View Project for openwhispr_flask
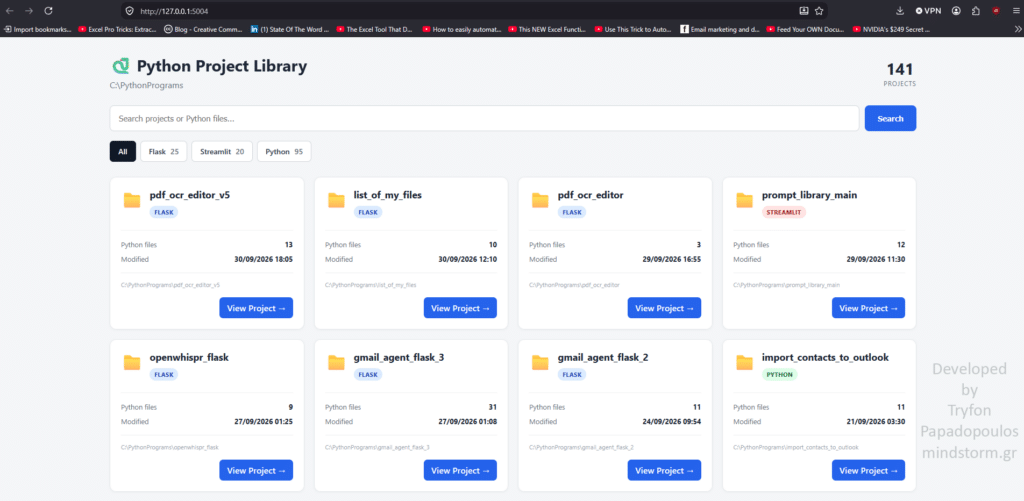Viewport: 1024px width, 501px height. 256,470
